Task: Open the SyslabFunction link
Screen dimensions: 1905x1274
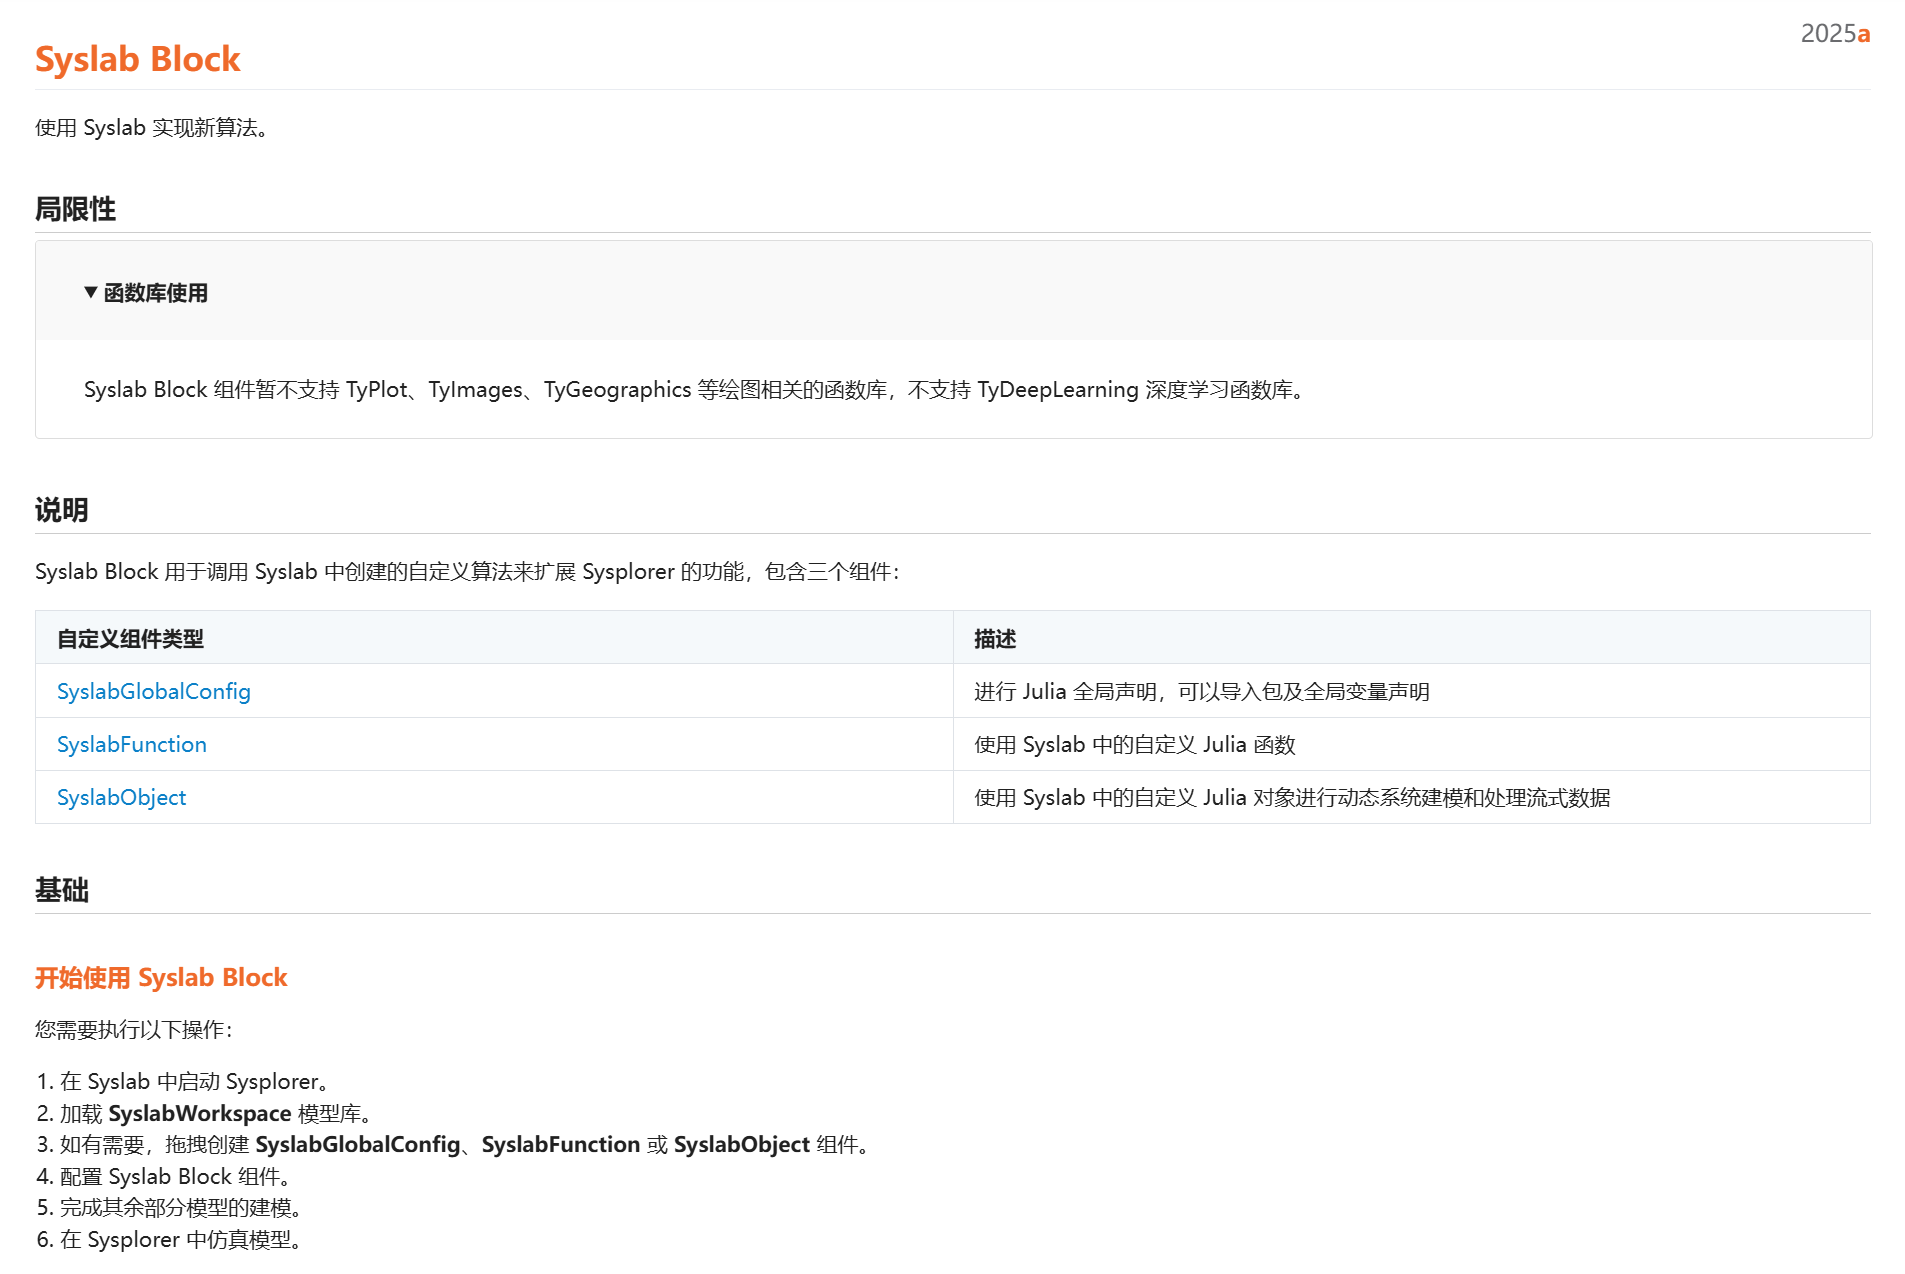Action: coord(132,744)
